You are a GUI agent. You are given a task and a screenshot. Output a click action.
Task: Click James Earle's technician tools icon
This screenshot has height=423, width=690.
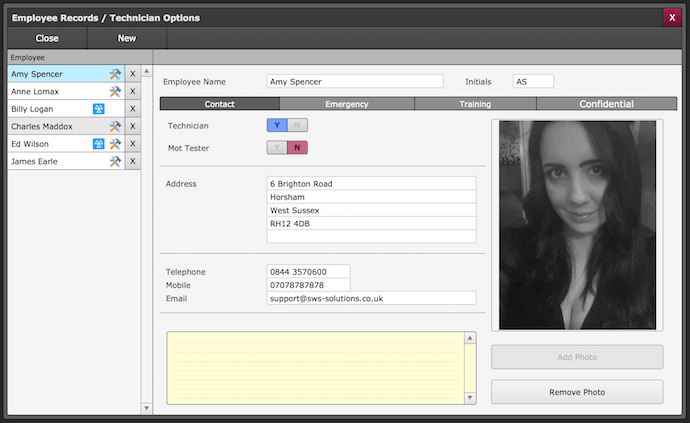point(115,162)
